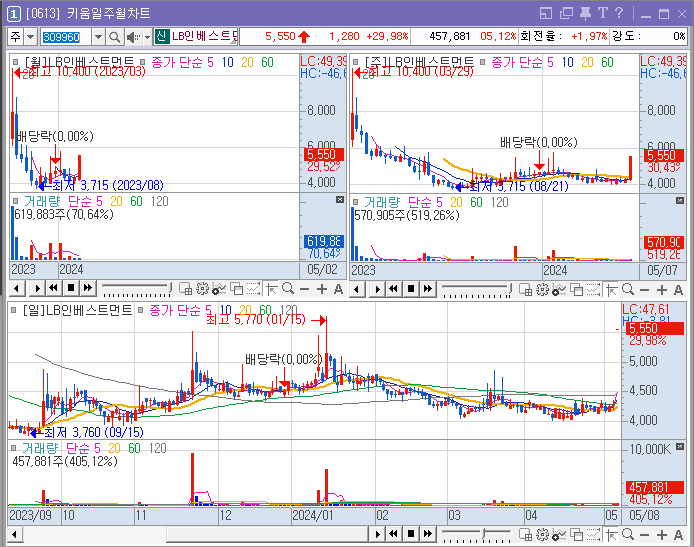The width and height of the screenshot is (694, 547).
Task: Click the stock name 'LB인베스트먼트' in top bar
Action: [204, 36]
